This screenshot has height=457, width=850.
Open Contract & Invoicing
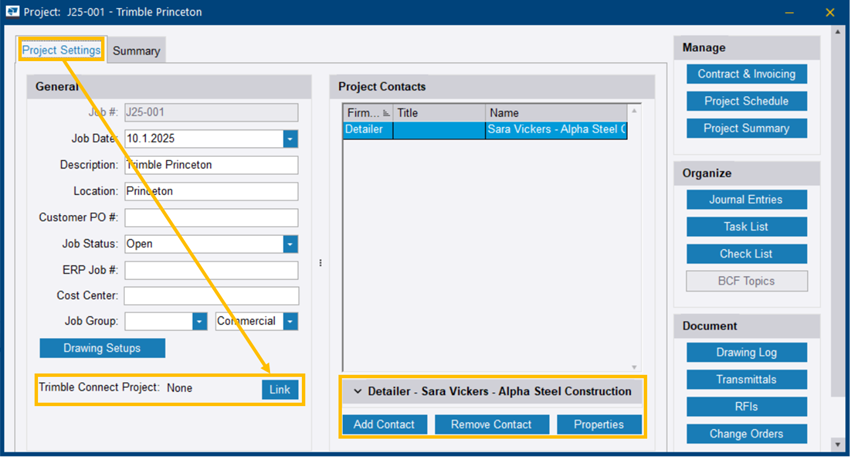pyautogui.click(x=746, y=74)
